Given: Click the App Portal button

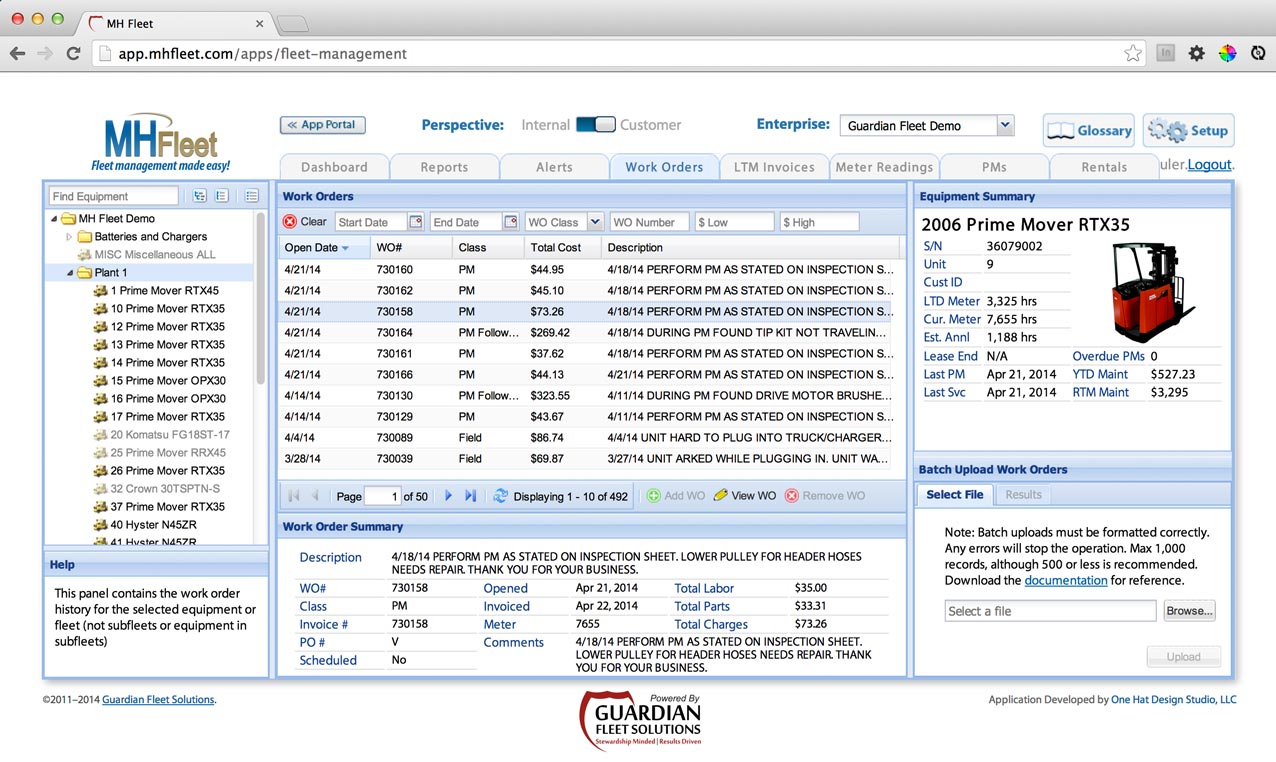Looking at the screenshot, I should pyautogui.click(x=322, y=125).
